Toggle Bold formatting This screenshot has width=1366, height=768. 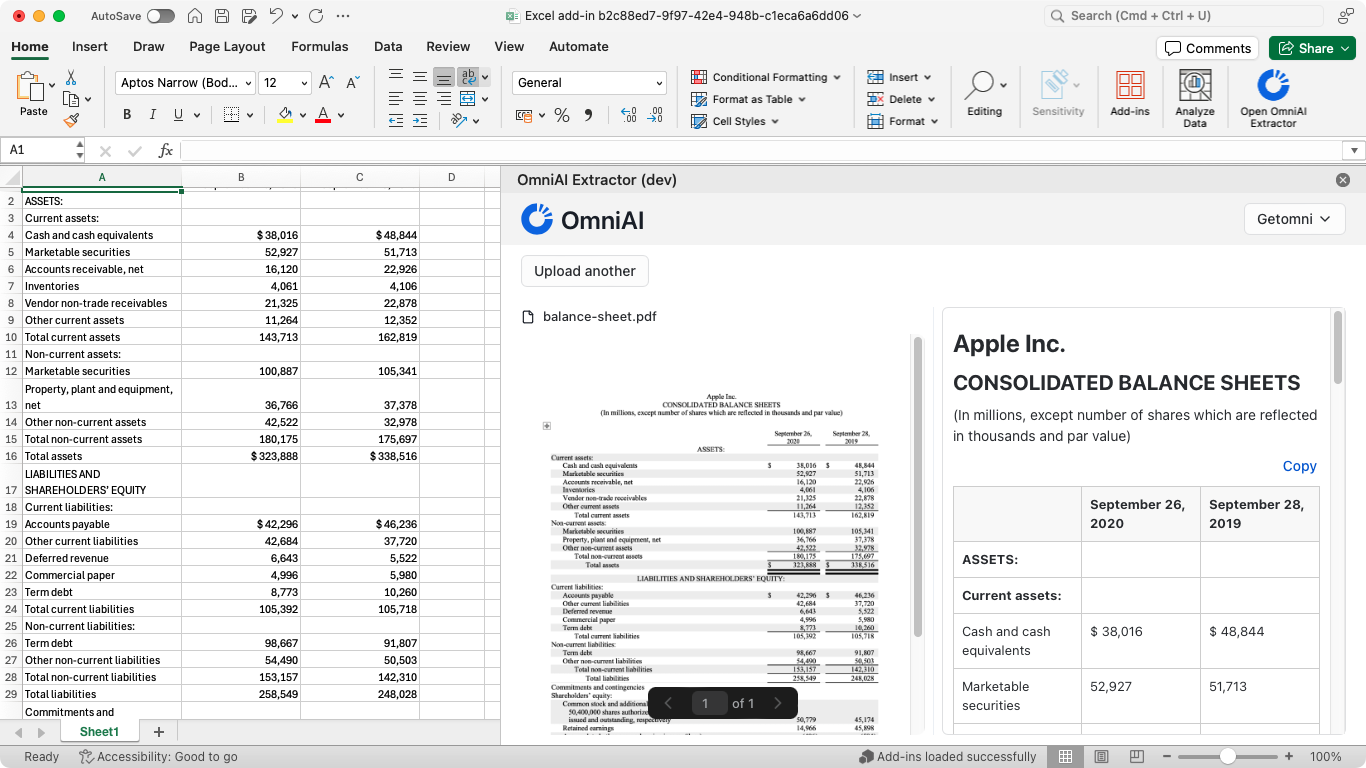[128, 115]
